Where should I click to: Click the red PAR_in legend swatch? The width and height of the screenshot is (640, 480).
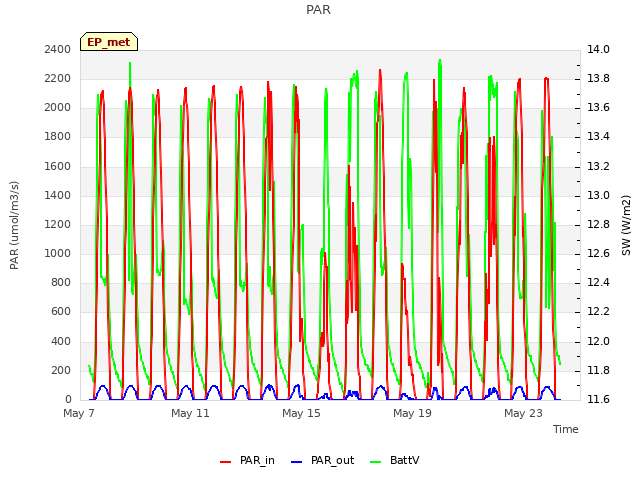tap(226, 462)
